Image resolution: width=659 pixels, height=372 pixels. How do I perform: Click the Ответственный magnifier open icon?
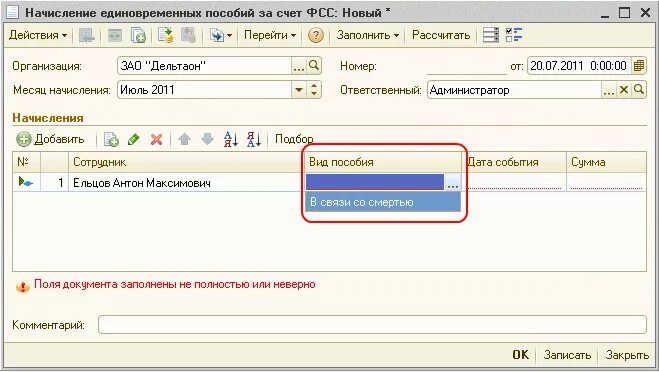pyautogui.click(x=639, y=90)
